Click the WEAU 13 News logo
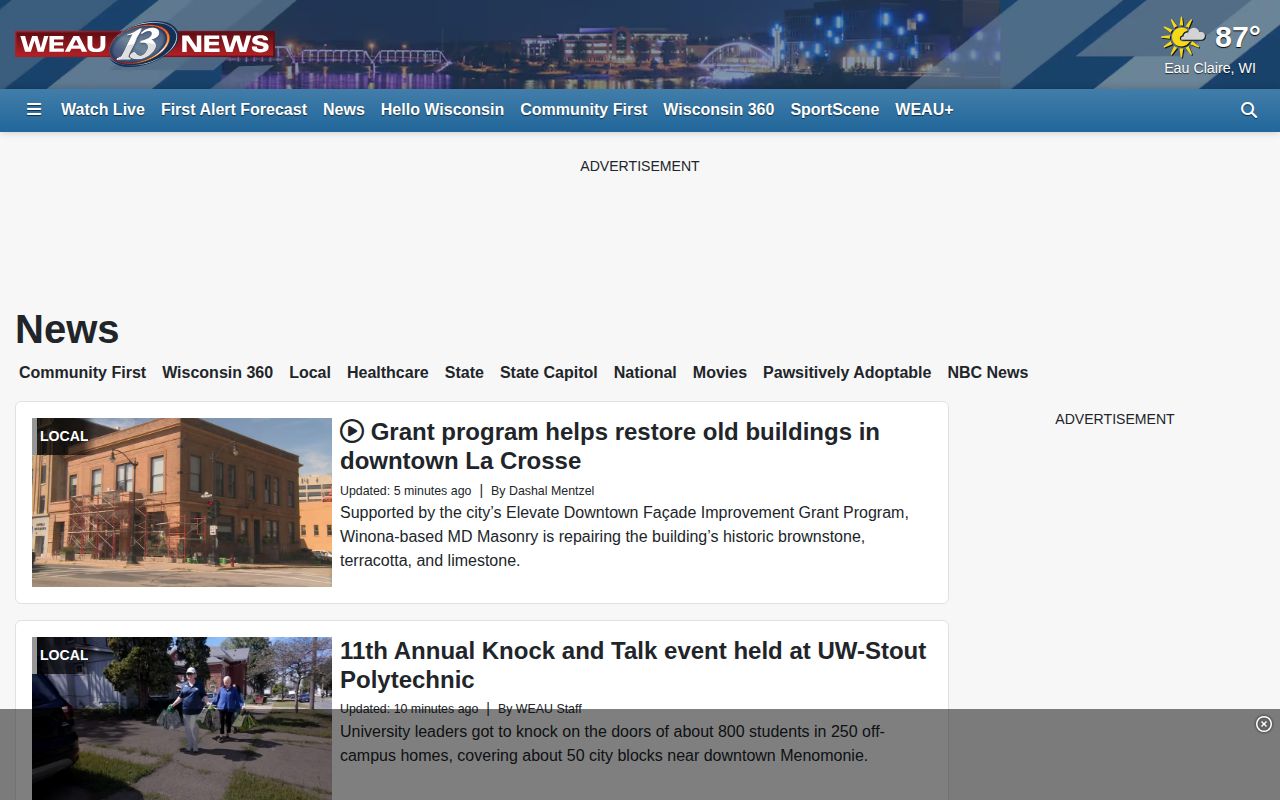Viewport: 1280px width, 800px height. pyautogui.click(x=145, y=44)
